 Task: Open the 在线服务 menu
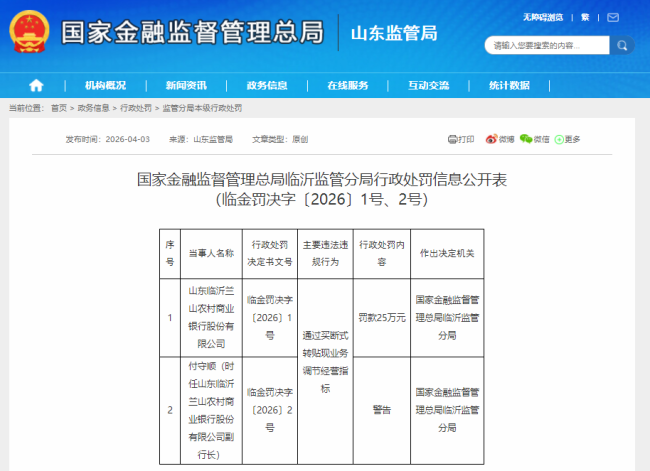point(348,85)
